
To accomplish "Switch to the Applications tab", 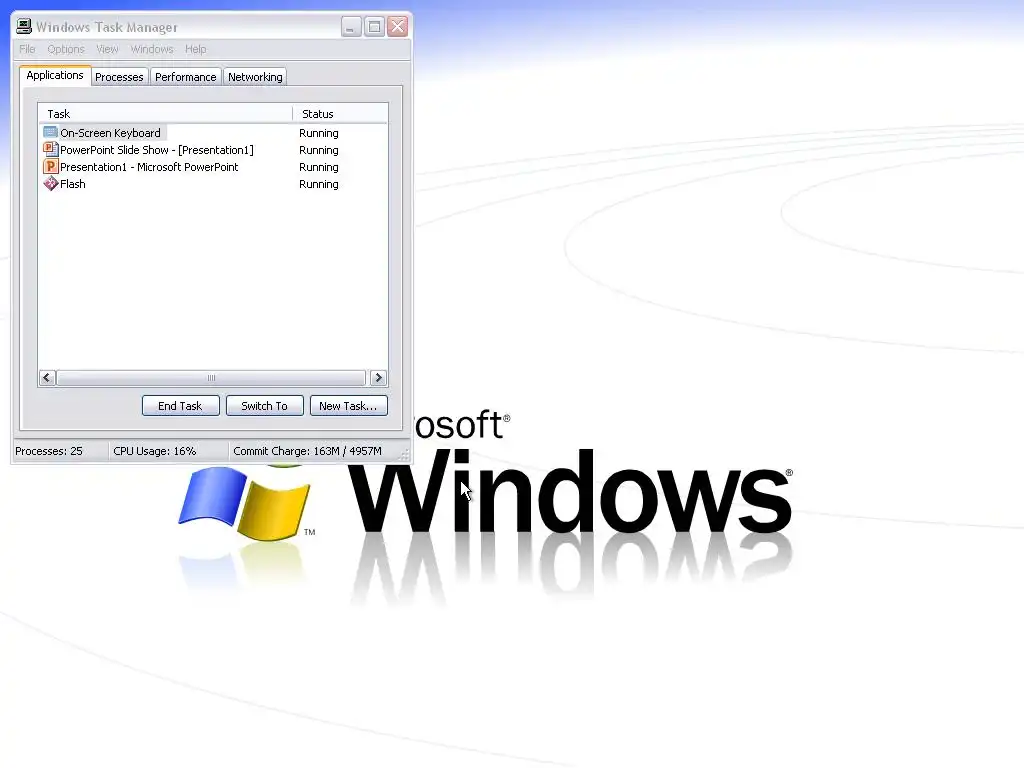I will coord(55,75).
